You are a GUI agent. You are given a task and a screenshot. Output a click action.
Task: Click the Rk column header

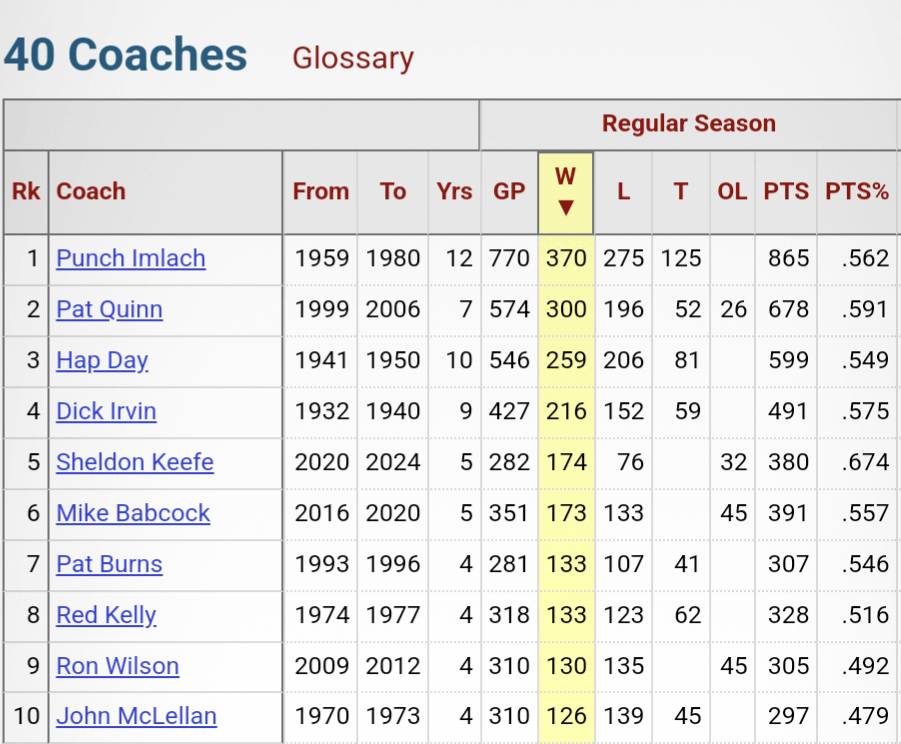pyautogui.click(x=26, y=192)
